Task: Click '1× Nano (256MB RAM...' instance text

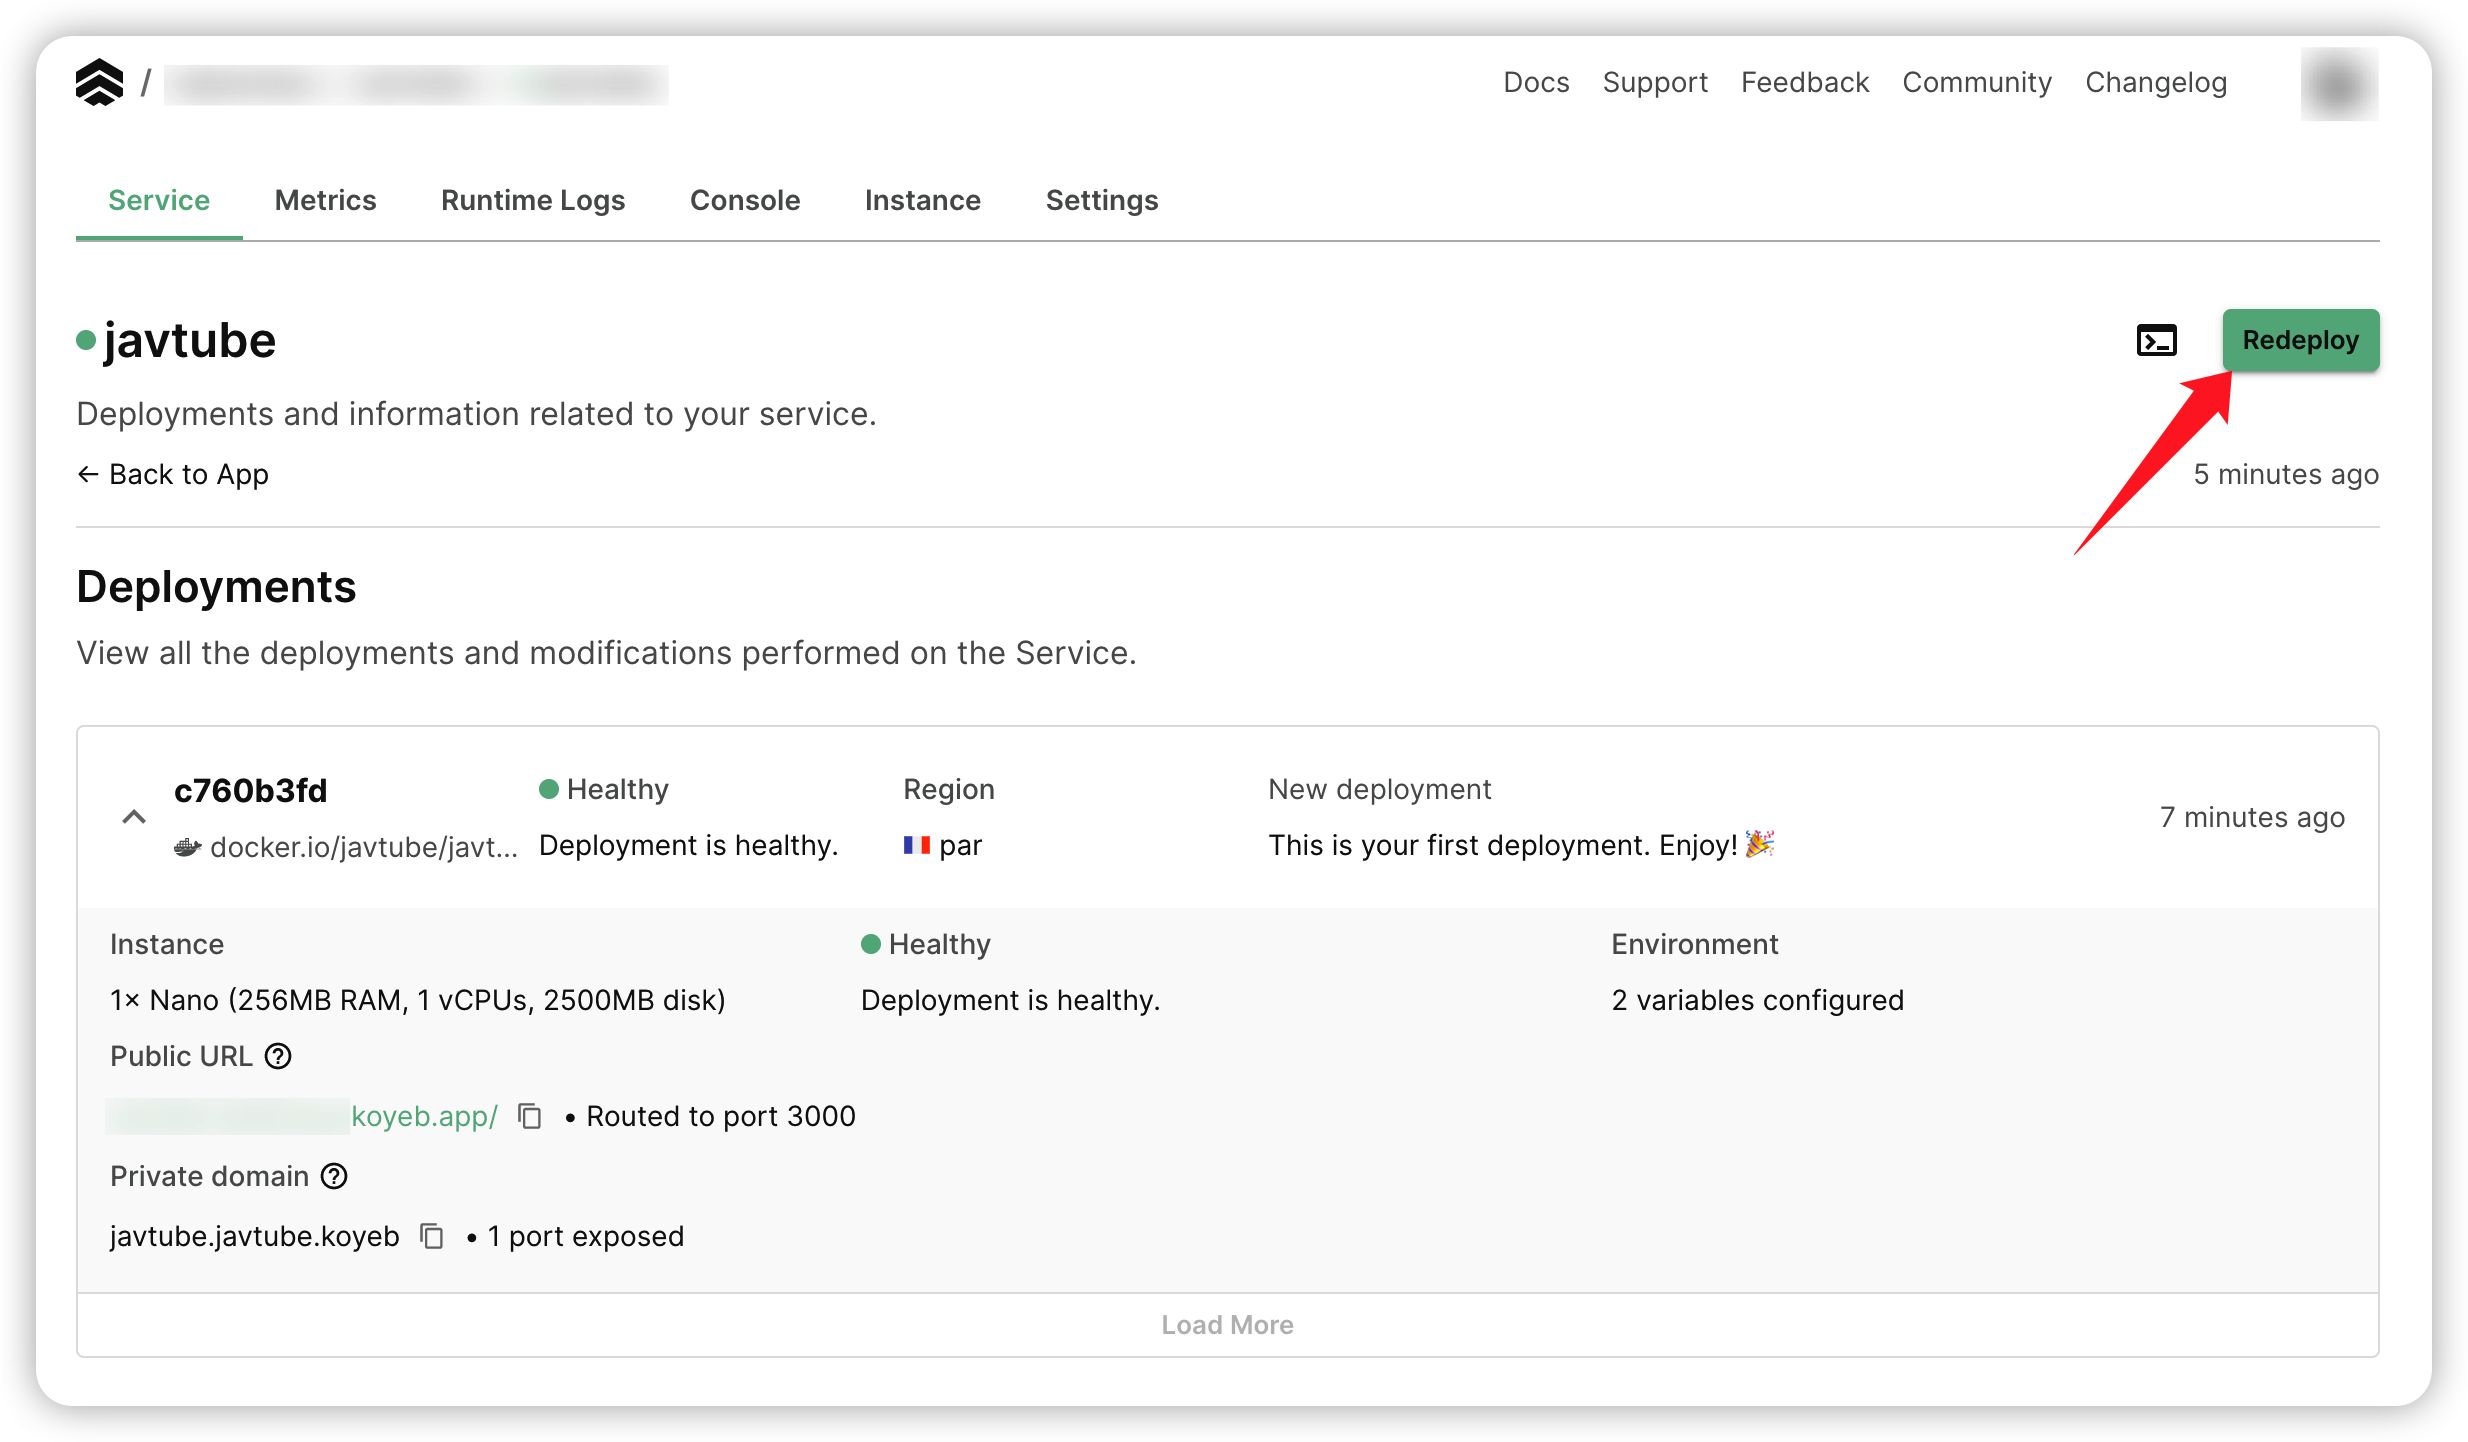Action: click(x=418, y=1000)
